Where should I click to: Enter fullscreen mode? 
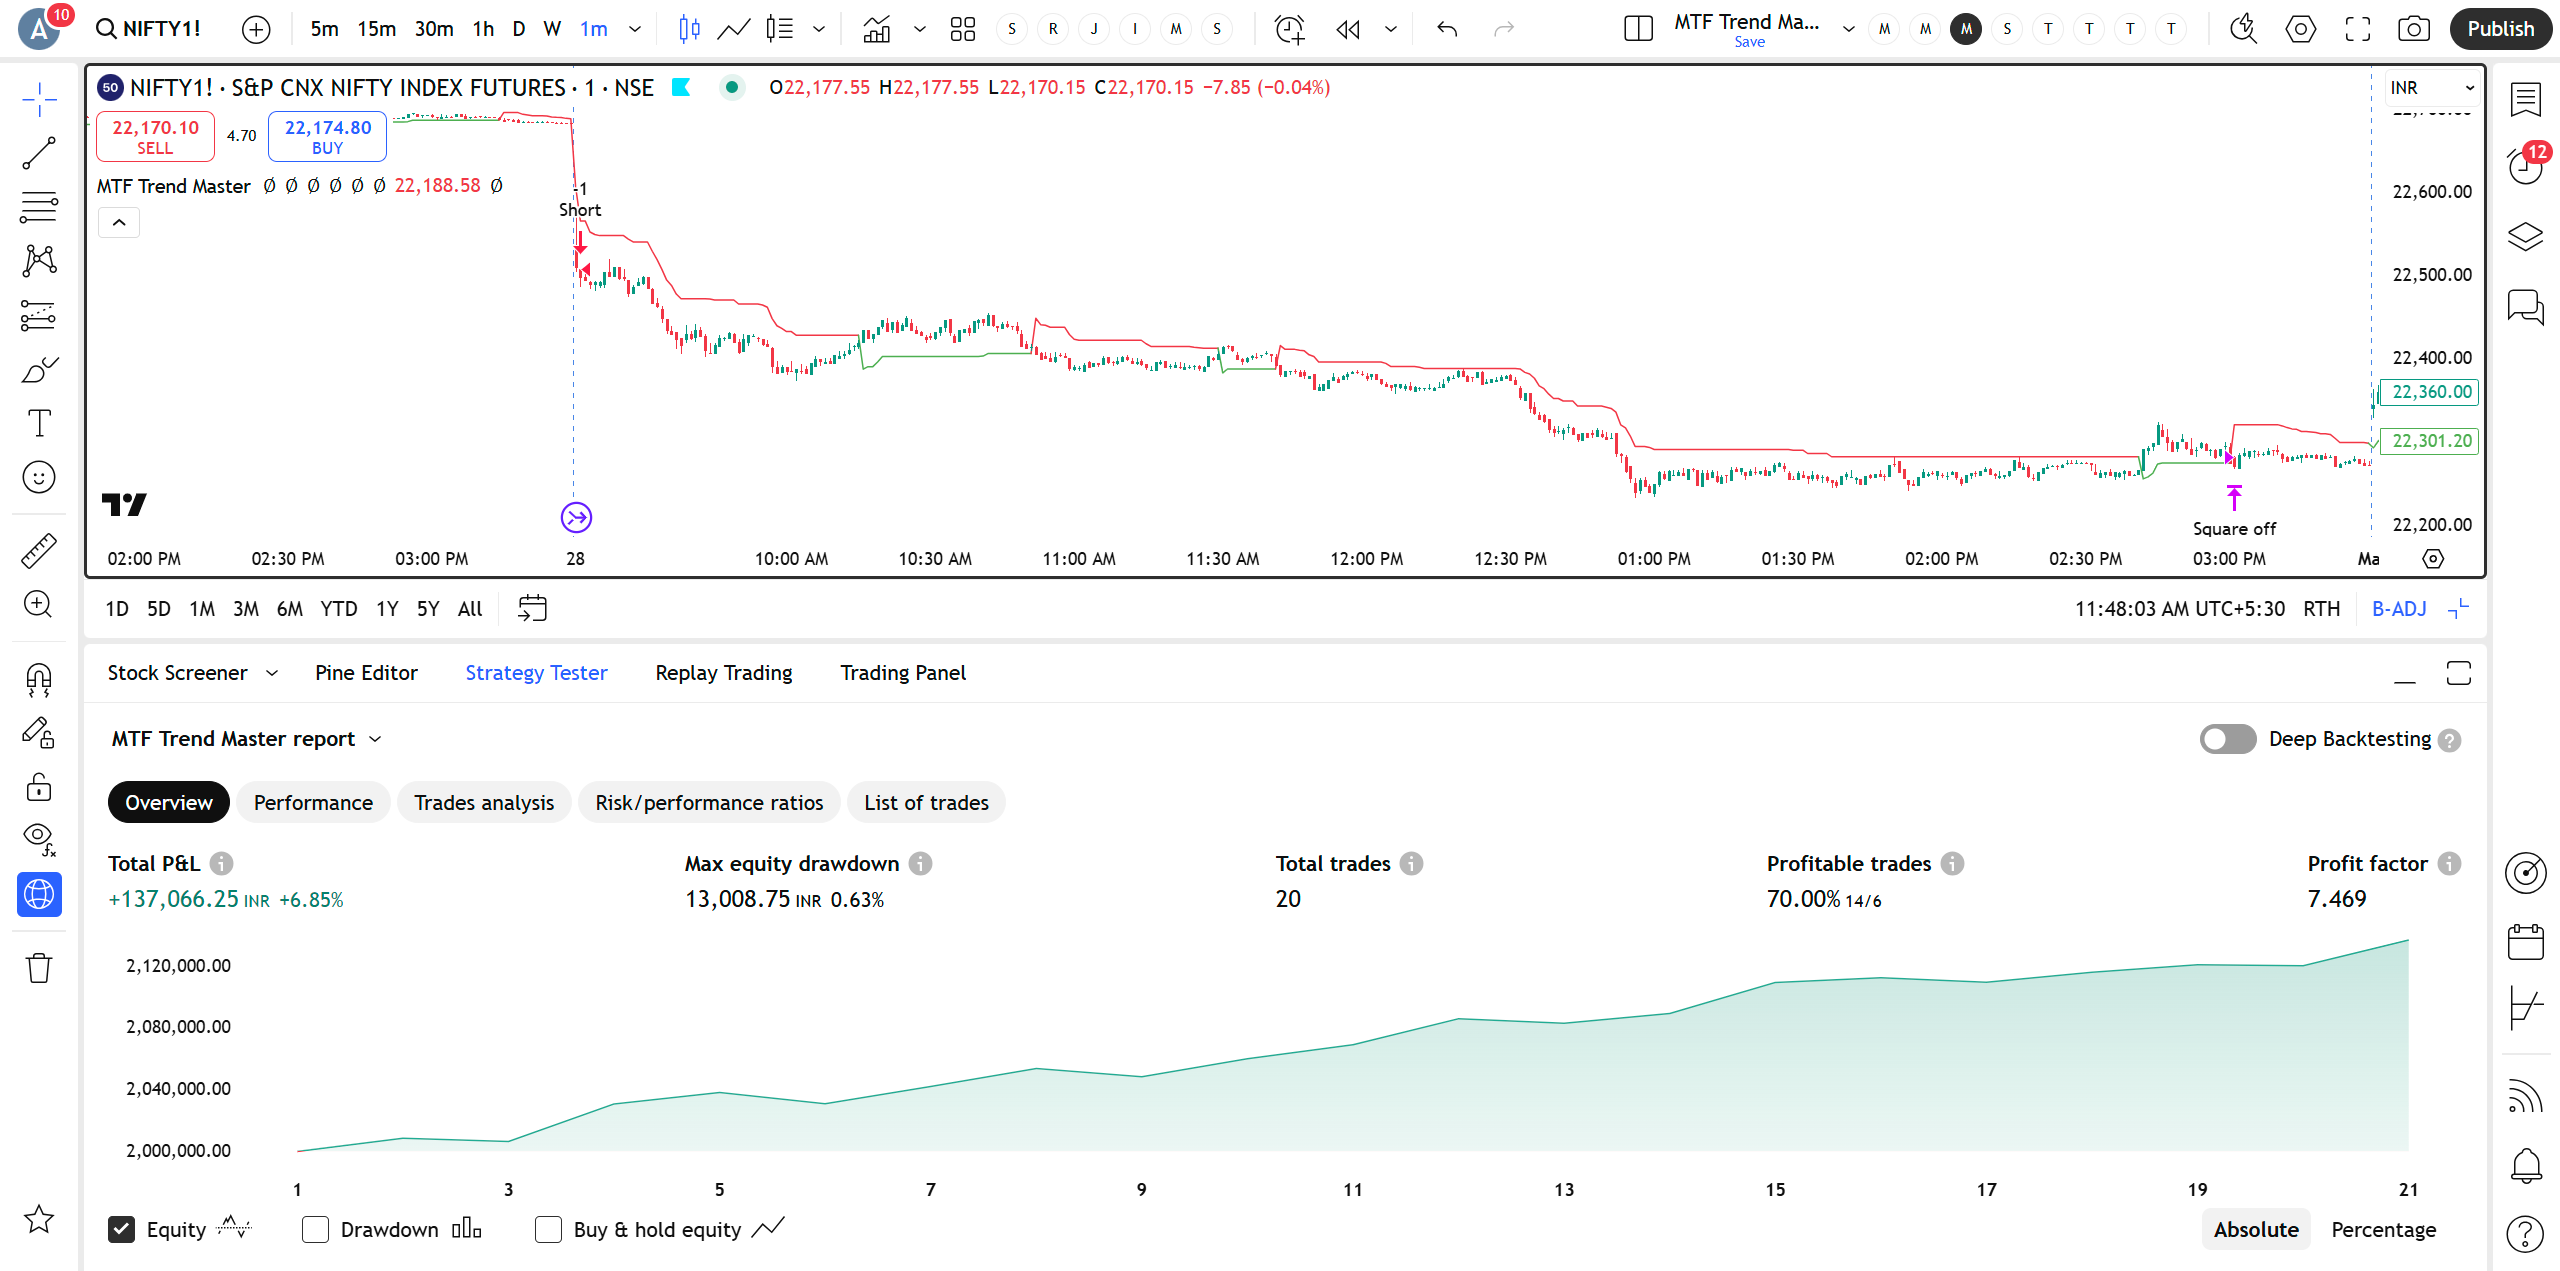click(x=2358, y=29)
